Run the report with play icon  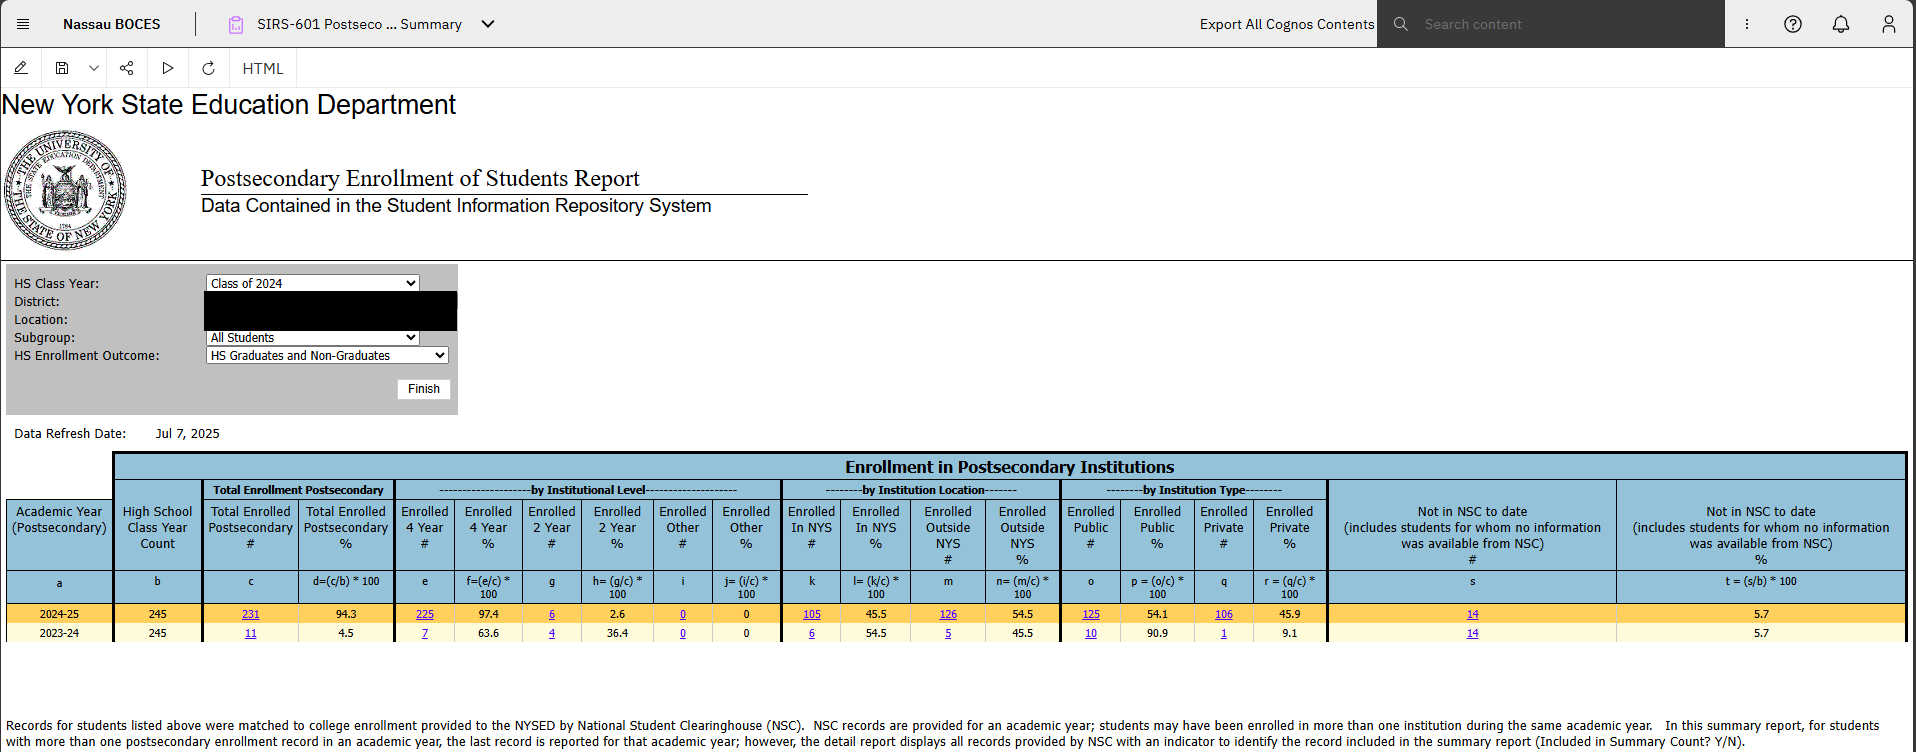click(168, 68)
